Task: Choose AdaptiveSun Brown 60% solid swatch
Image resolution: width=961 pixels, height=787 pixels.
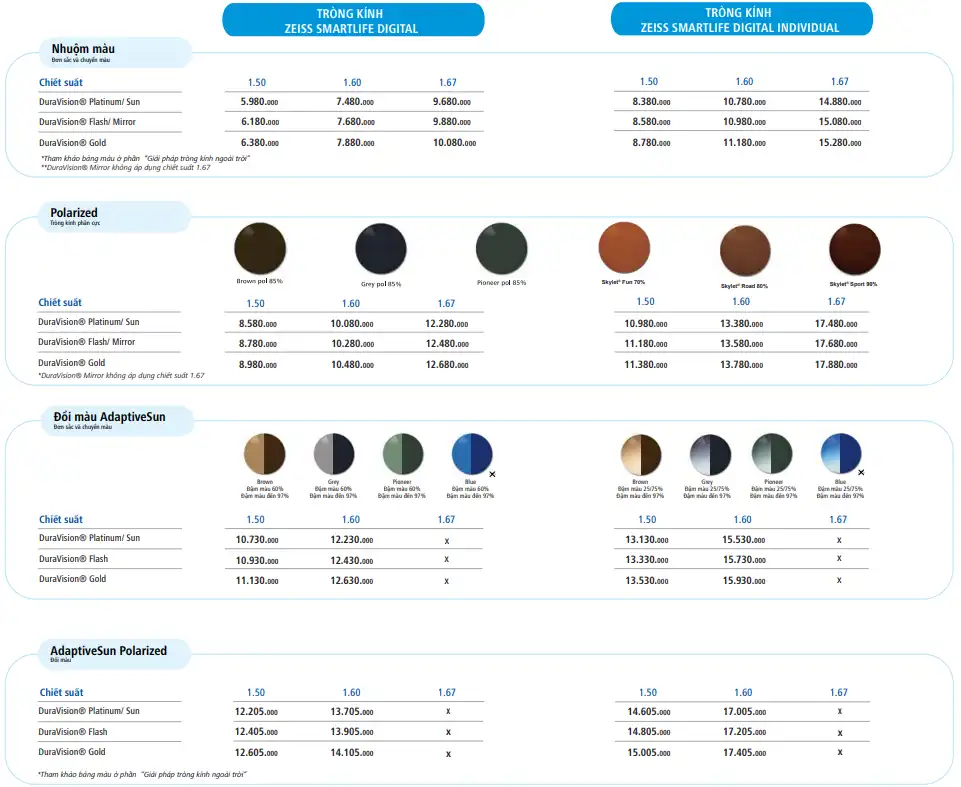Action: 264,454
